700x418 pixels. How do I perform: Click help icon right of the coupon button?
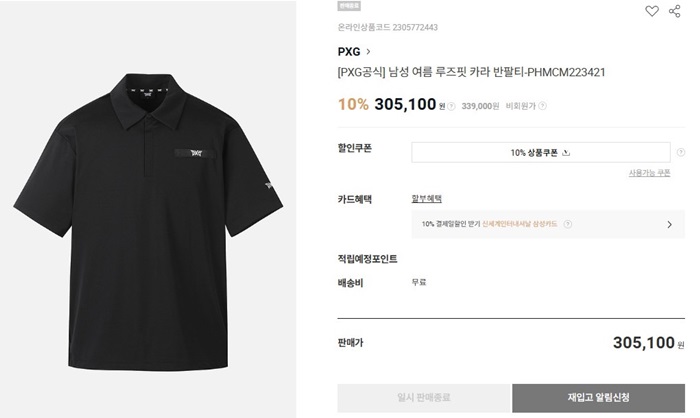click(x=681, y=153)
